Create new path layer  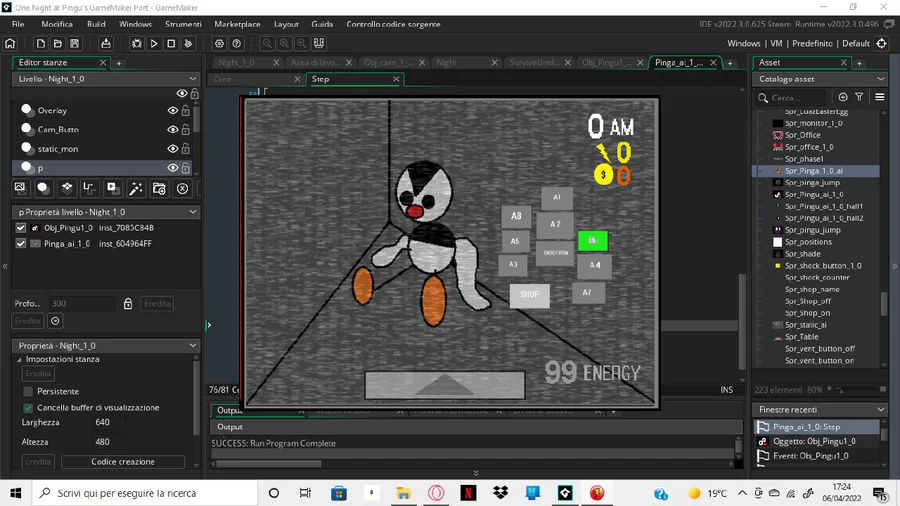pyautogui.click(x=89, y=188)
